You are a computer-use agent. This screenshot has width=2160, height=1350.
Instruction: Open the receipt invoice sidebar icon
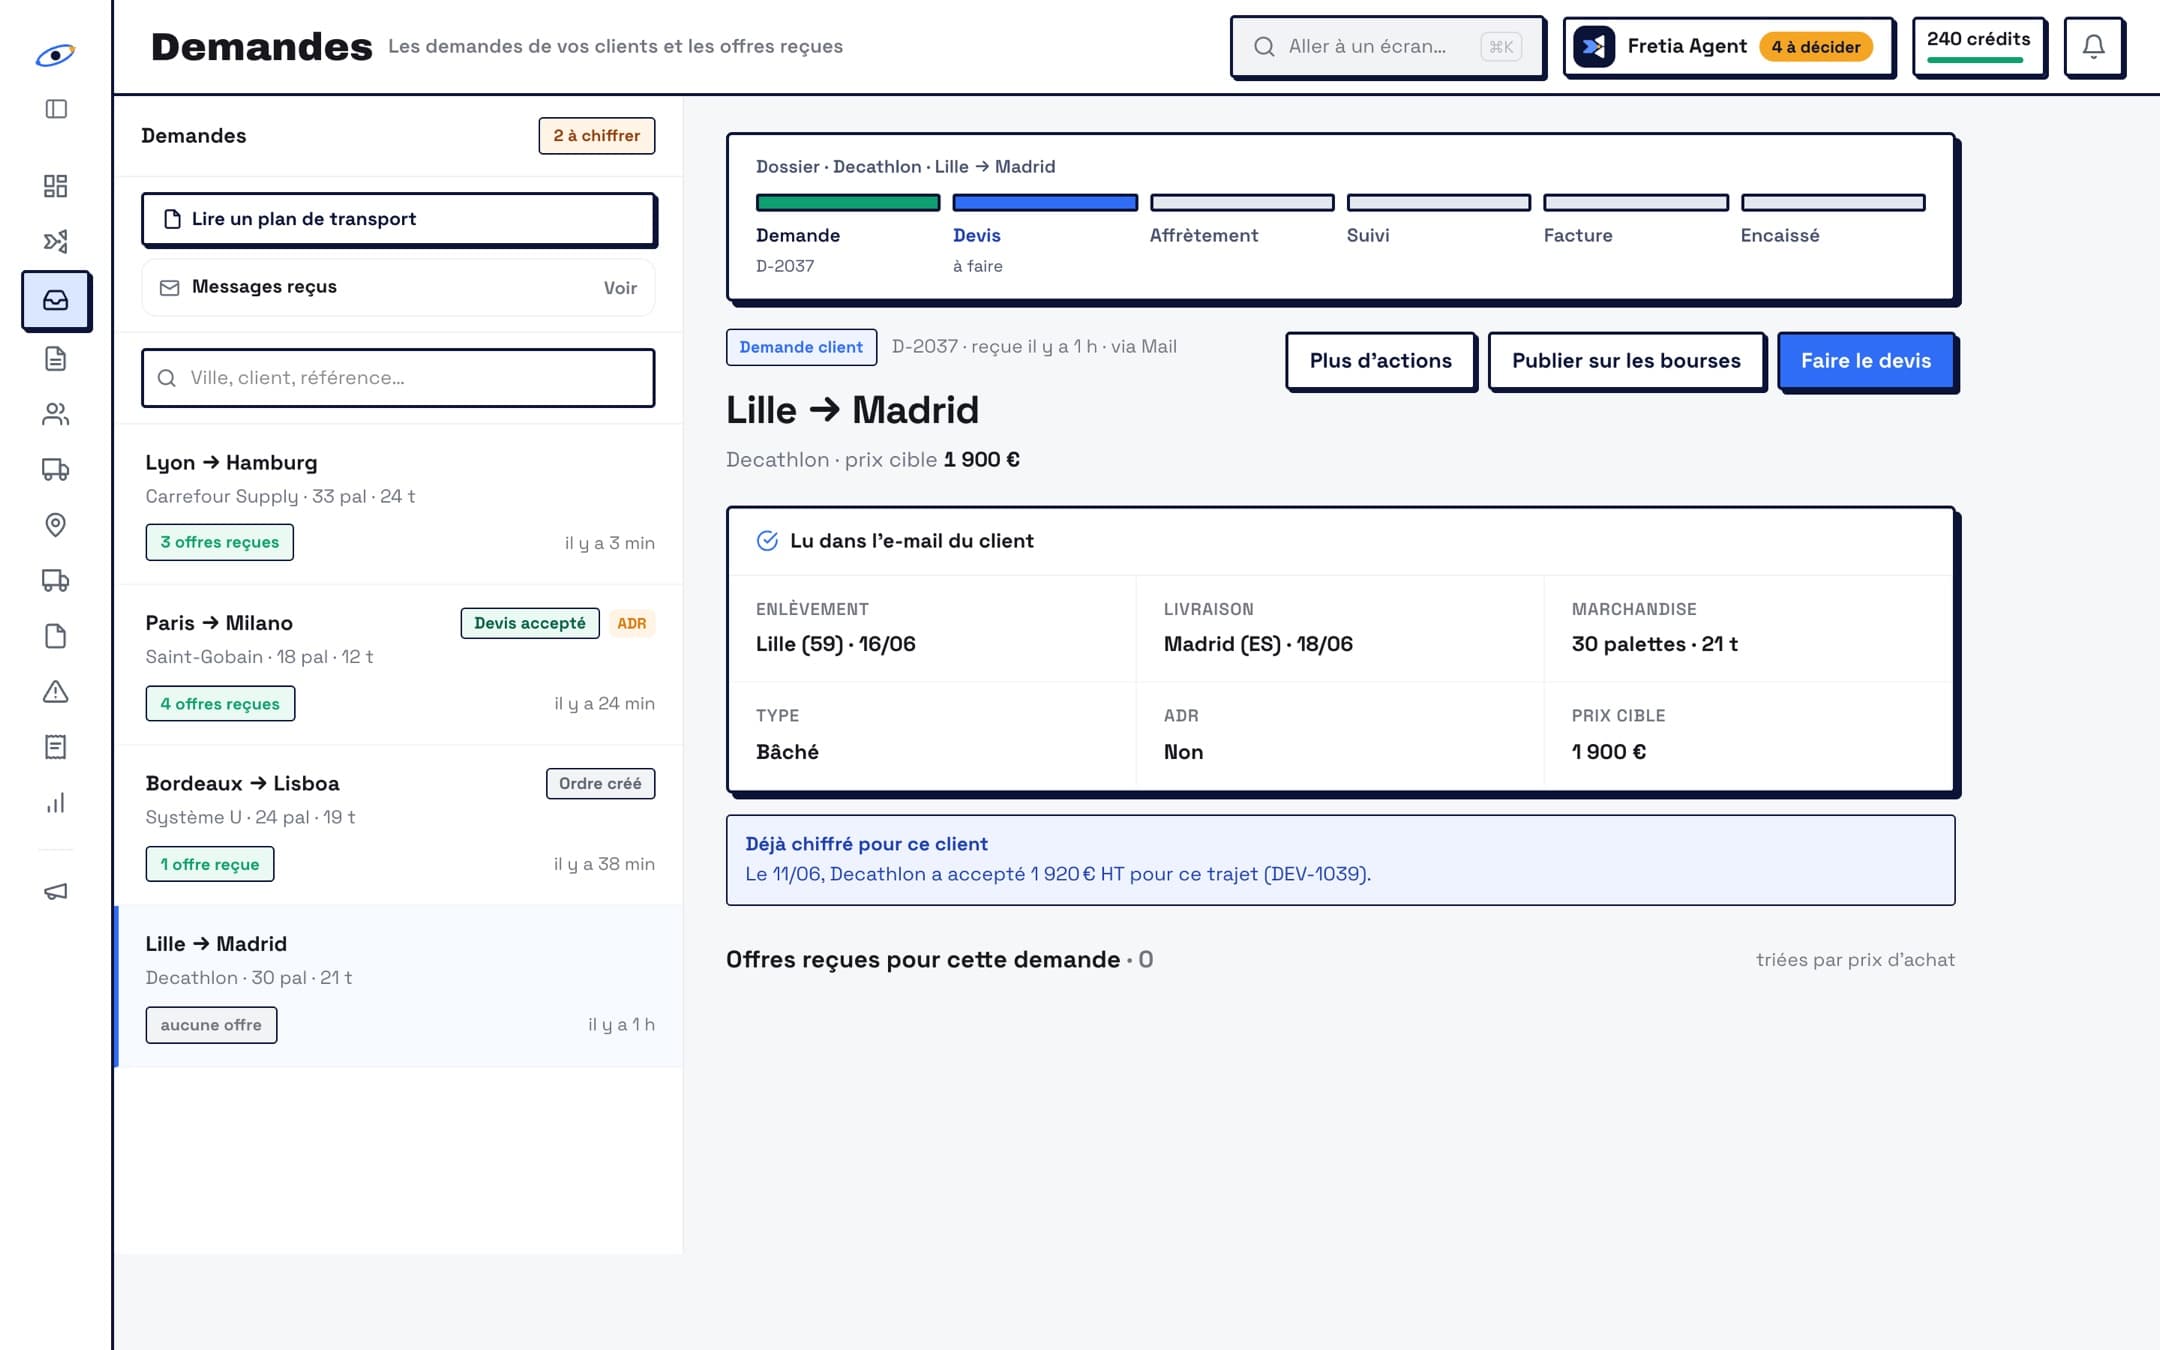pyautogui.click(x=56, y=747)
